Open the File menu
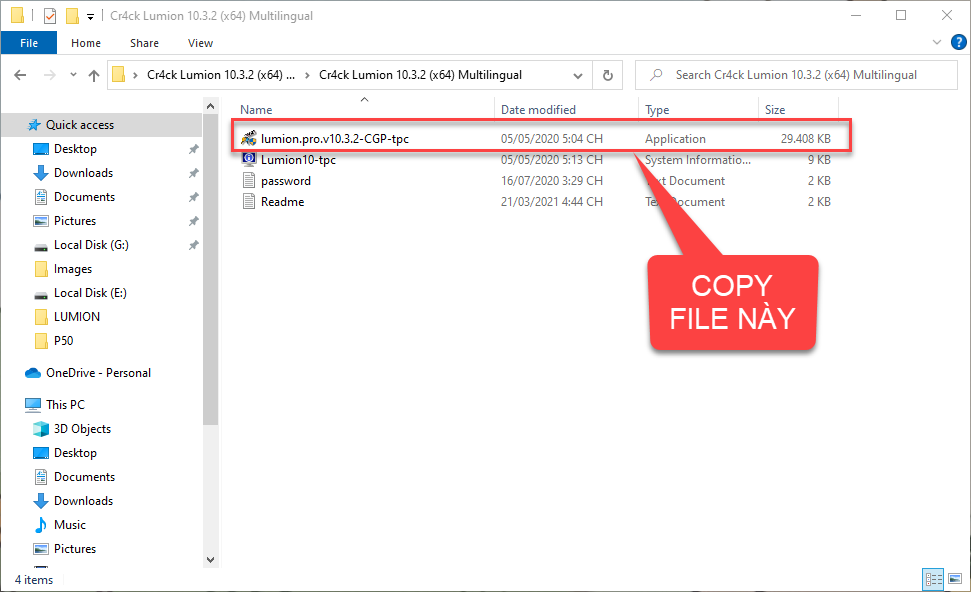Viewport: 971px width, 592px height. pyautogui.click(x=29, y=43)
